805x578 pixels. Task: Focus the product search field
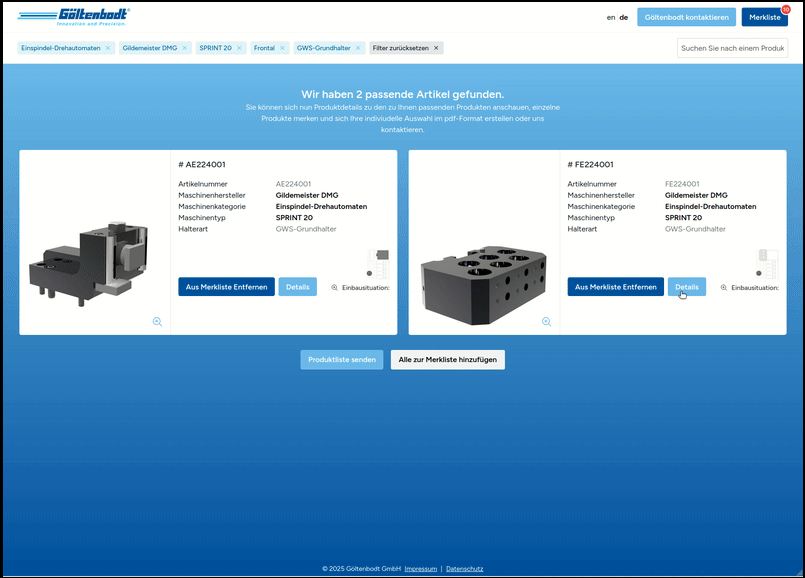tap(732, 48)
